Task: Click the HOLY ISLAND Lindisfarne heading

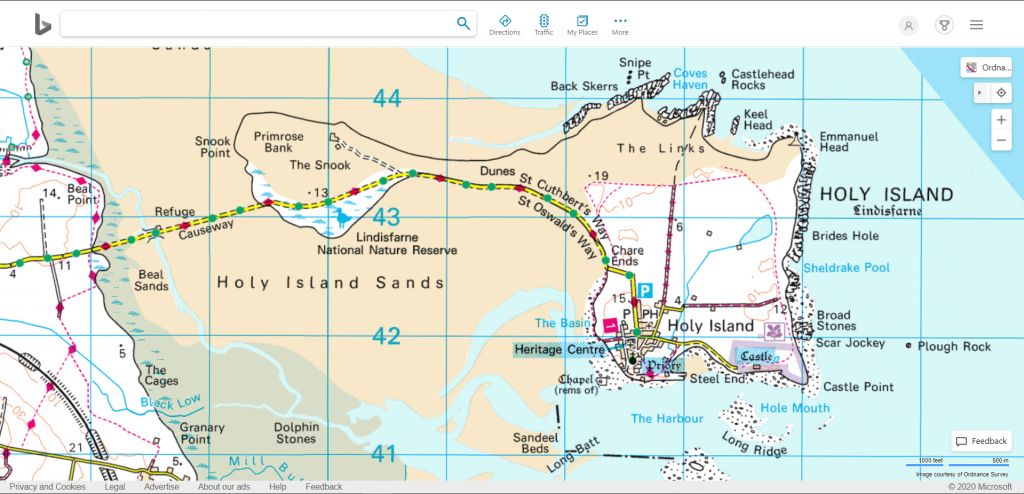Action: pyautogui.click(x=886, y=201)
